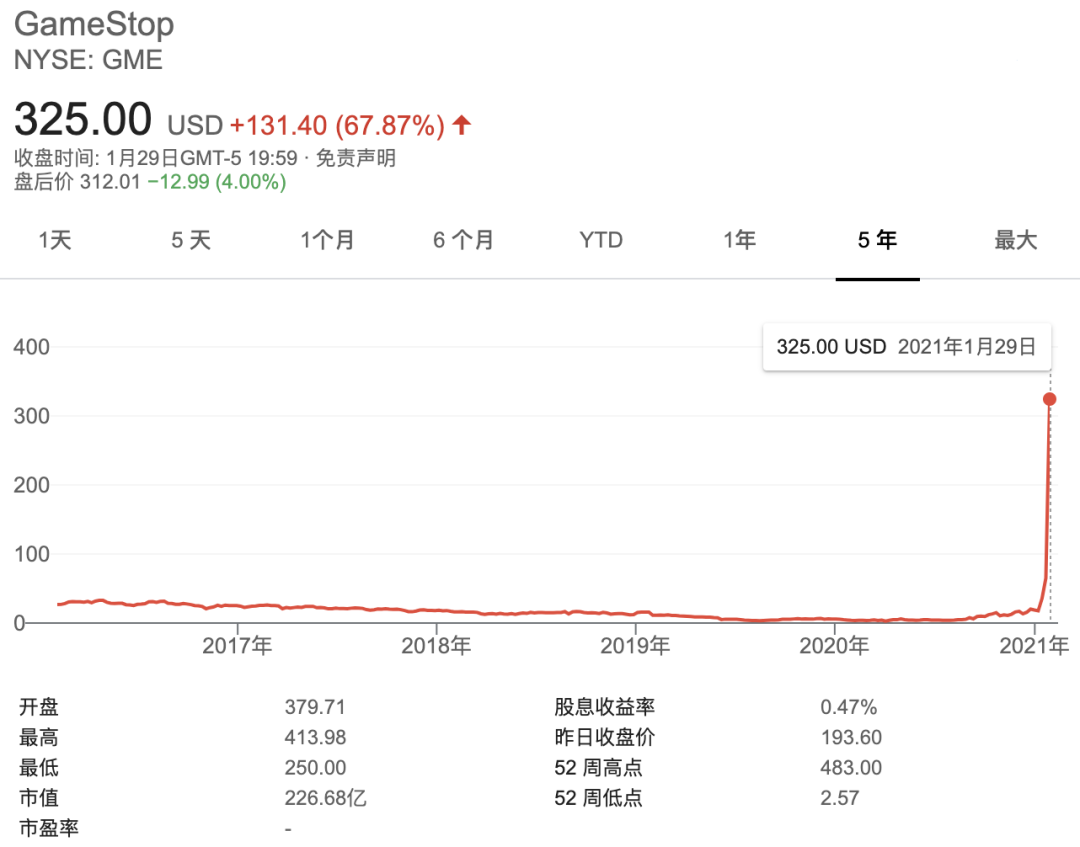Select the 5 天 time range tab
This screenshot has height=847, width=1080.
(191, 240)
